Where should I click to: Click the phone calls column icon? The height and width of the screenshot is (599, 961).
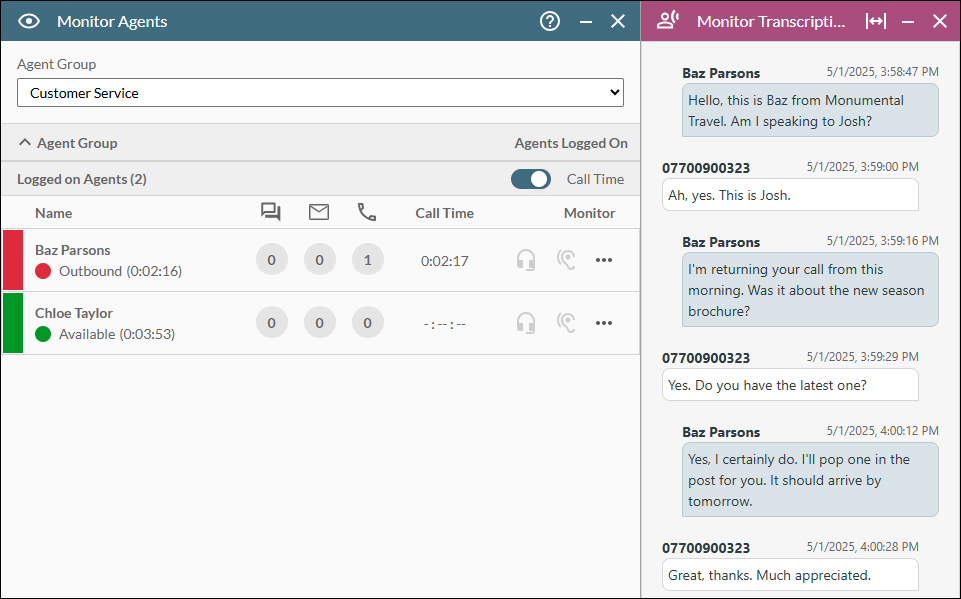(367, 212)
